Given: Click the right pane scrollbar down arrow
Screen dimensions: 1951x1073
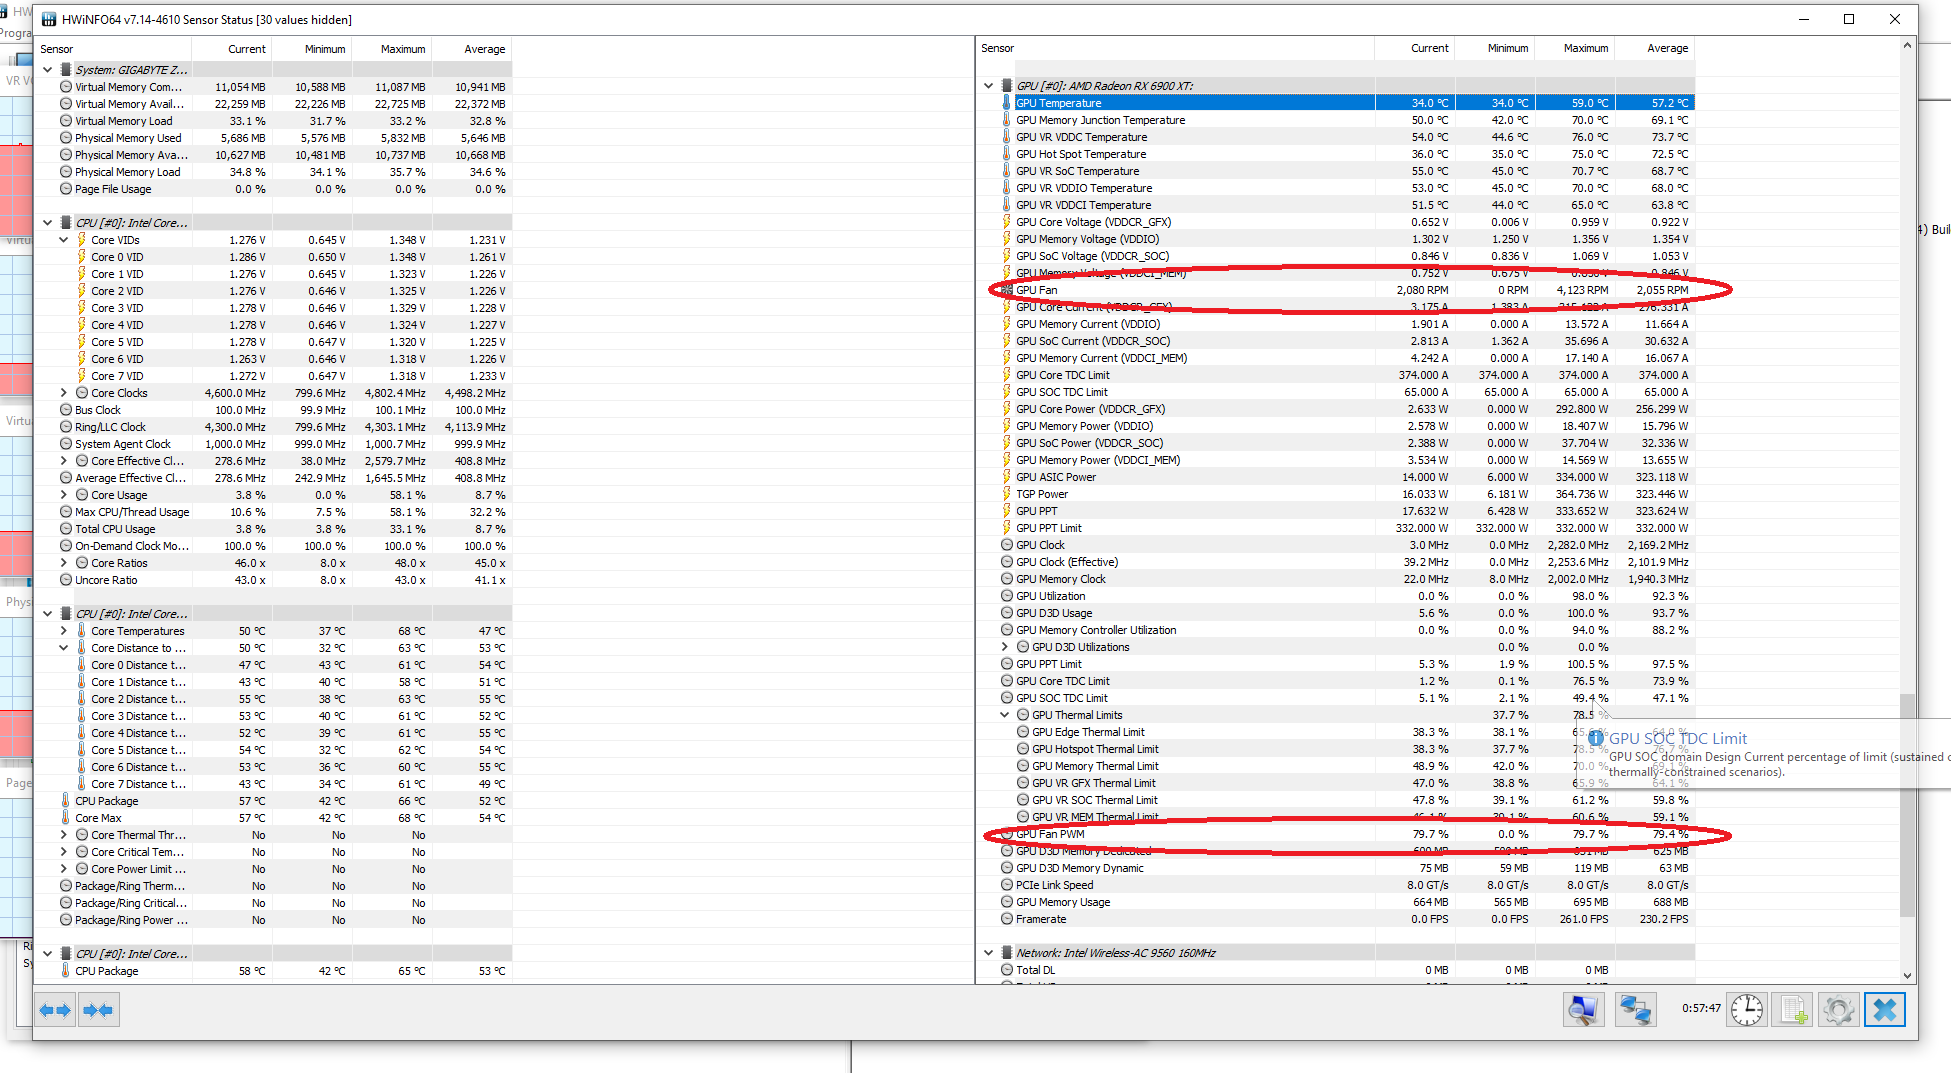Looking at the screenshot, I should point(1908,975).
